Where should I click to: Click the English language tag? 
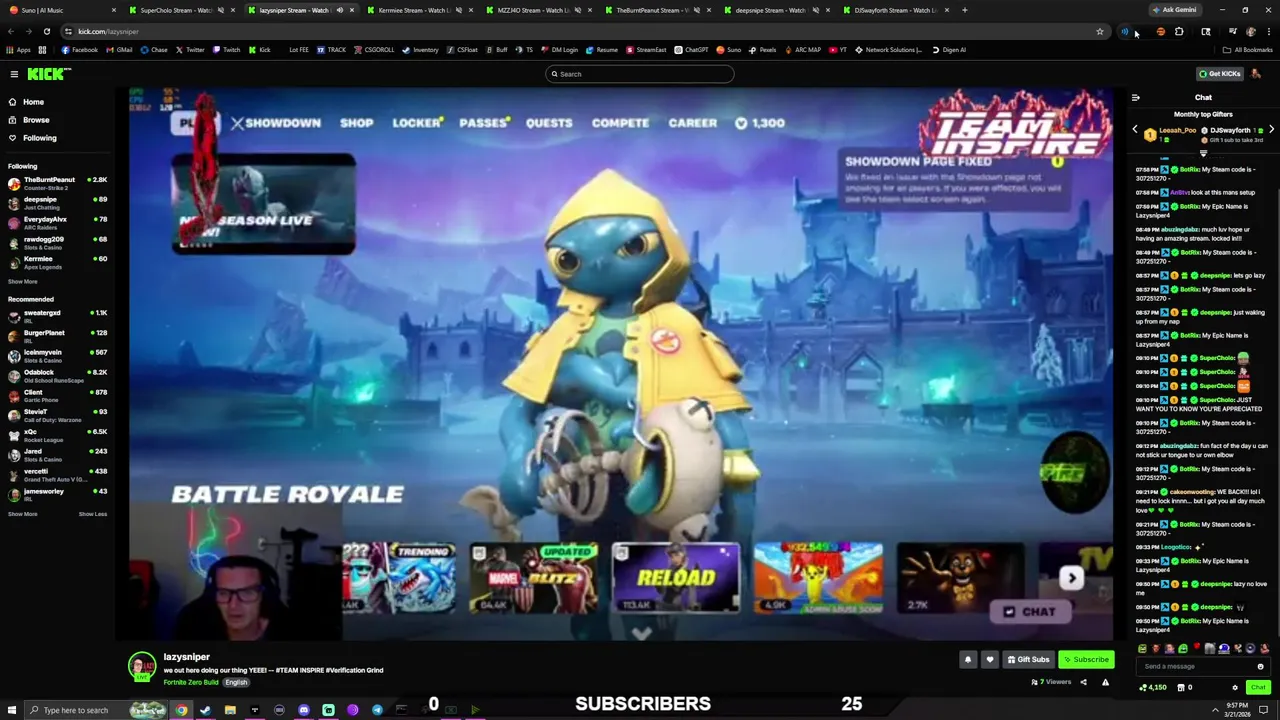click(x=236, y=682)
